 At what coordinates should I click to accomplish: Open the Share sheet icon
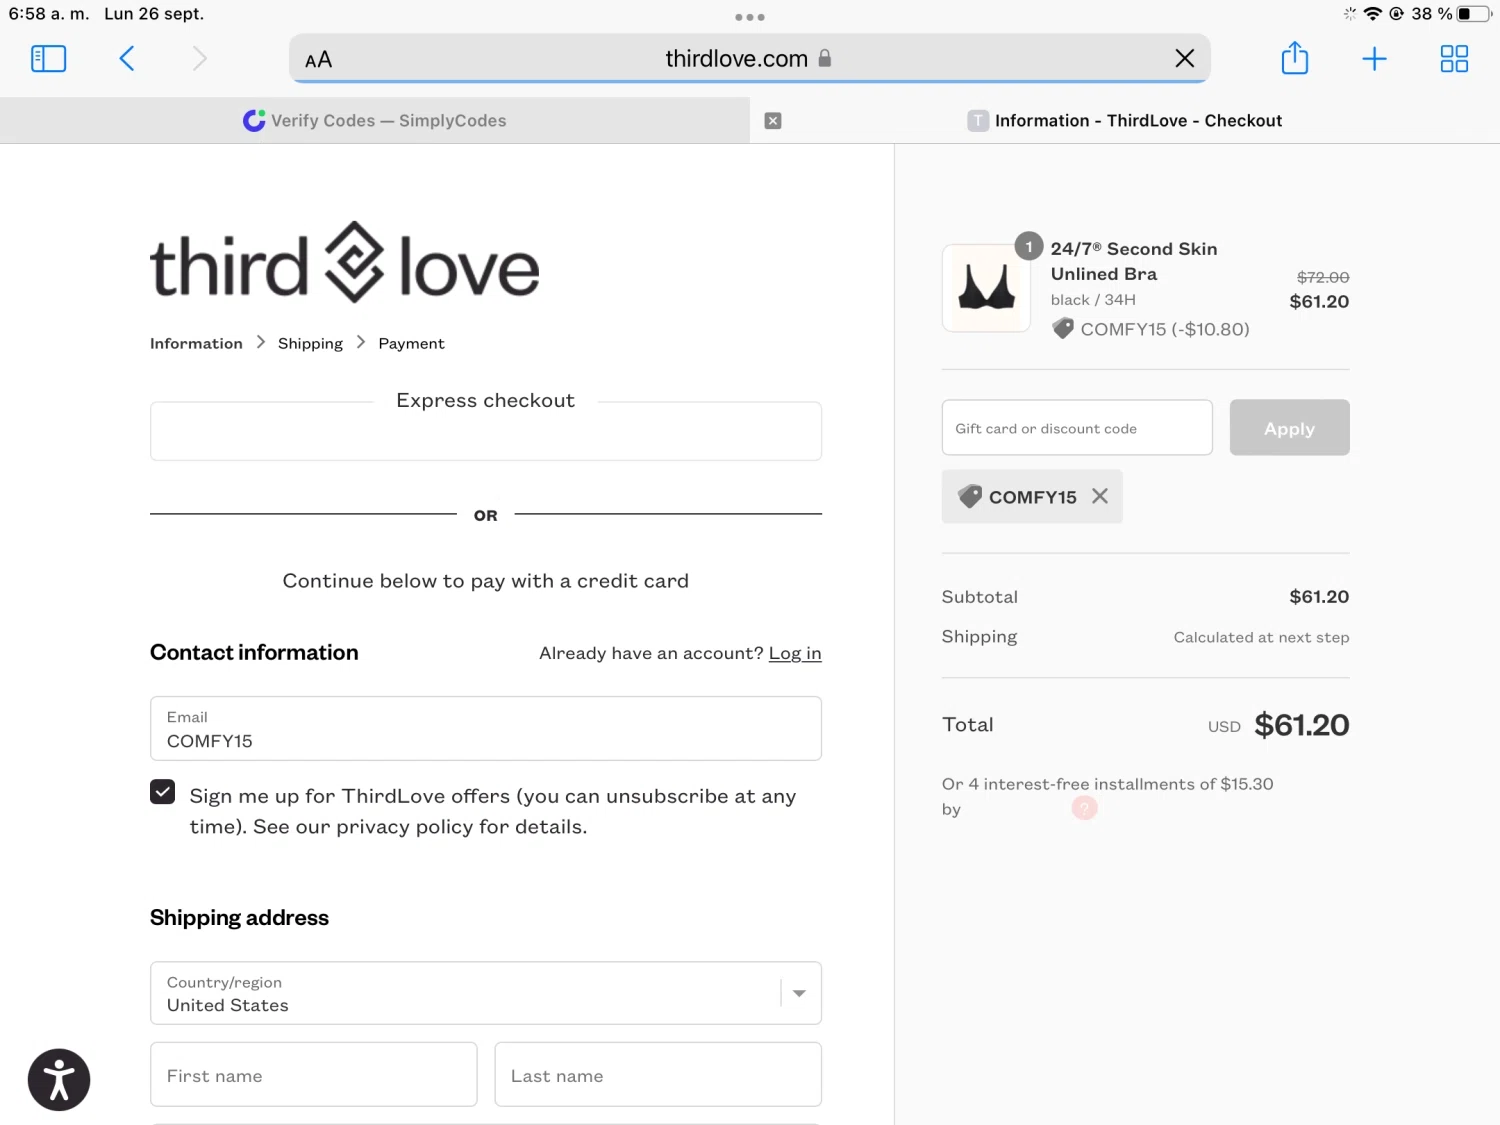(1295, 58)
